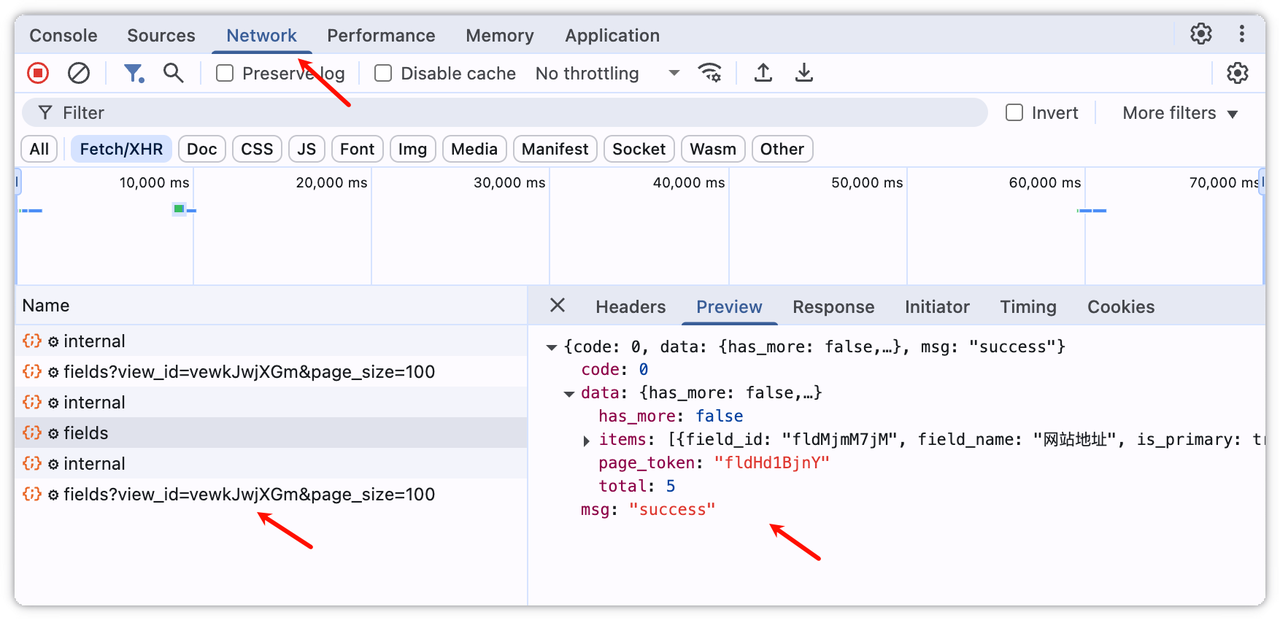Select the Fetch/XHR filter button
Image resolution: width=1280 pixels, height=620 pixels.
[x=121, y=149]
